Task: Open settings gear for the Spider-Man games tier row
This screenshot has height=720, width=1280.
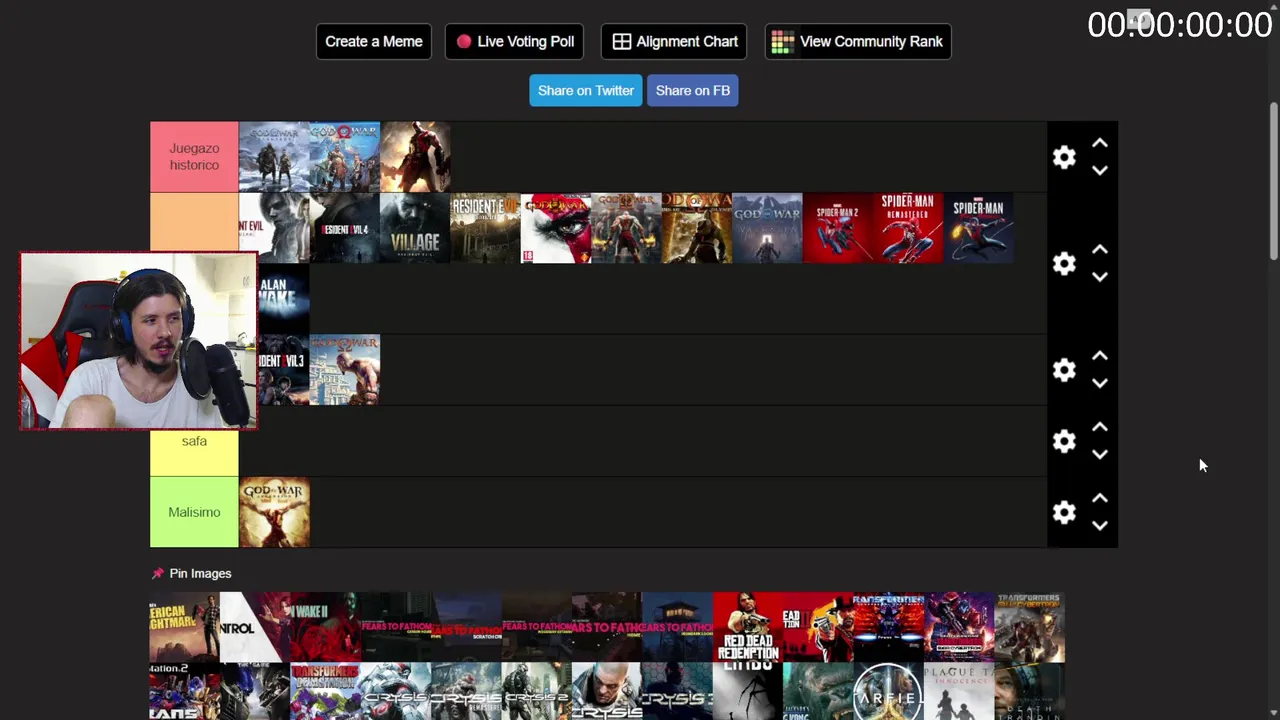Action: click(x=1064, y=263)
